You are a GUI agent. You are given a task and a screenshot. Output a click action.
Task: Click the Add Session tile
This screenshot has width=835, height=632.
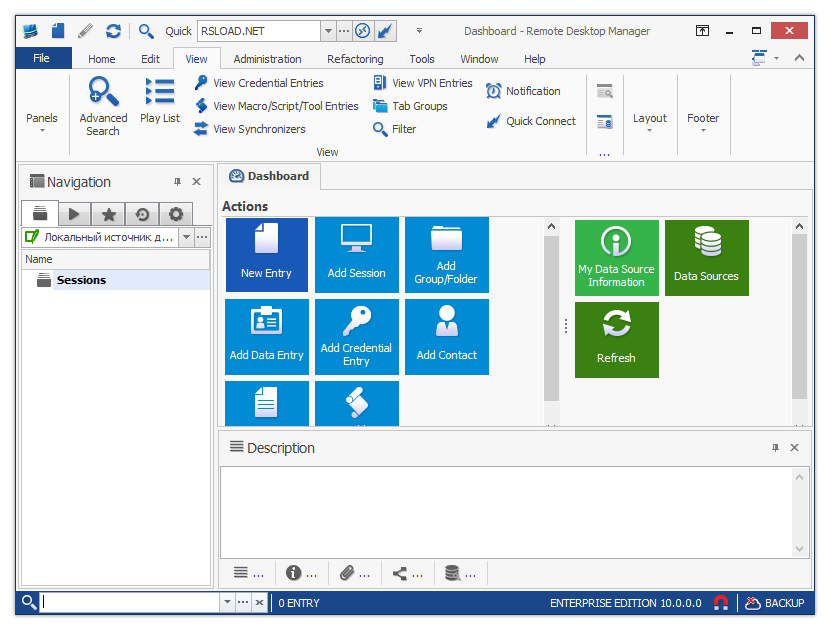[x=356, y=255]
